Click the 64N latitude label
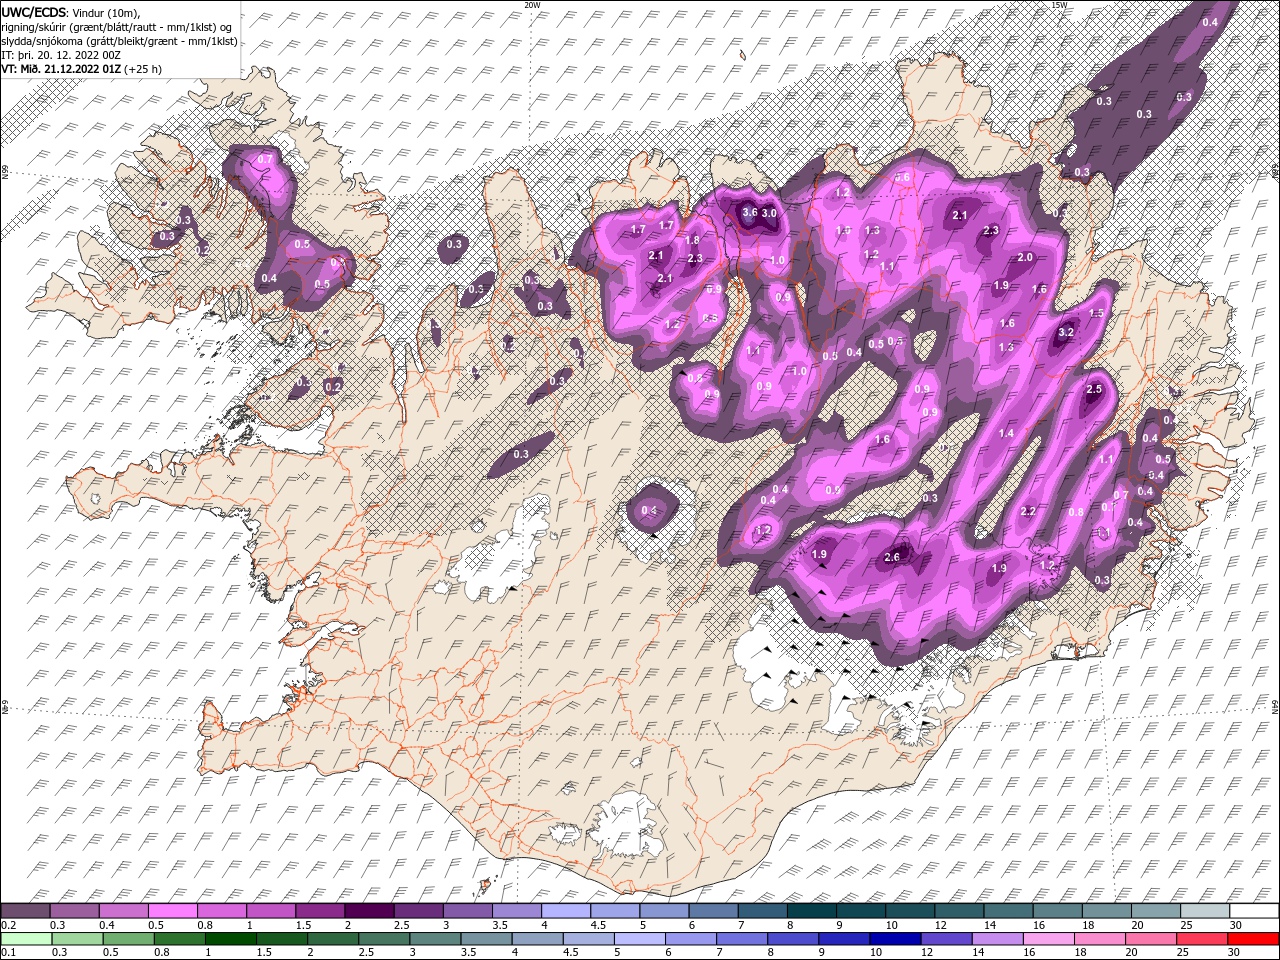 click(x=1275, y=706)
